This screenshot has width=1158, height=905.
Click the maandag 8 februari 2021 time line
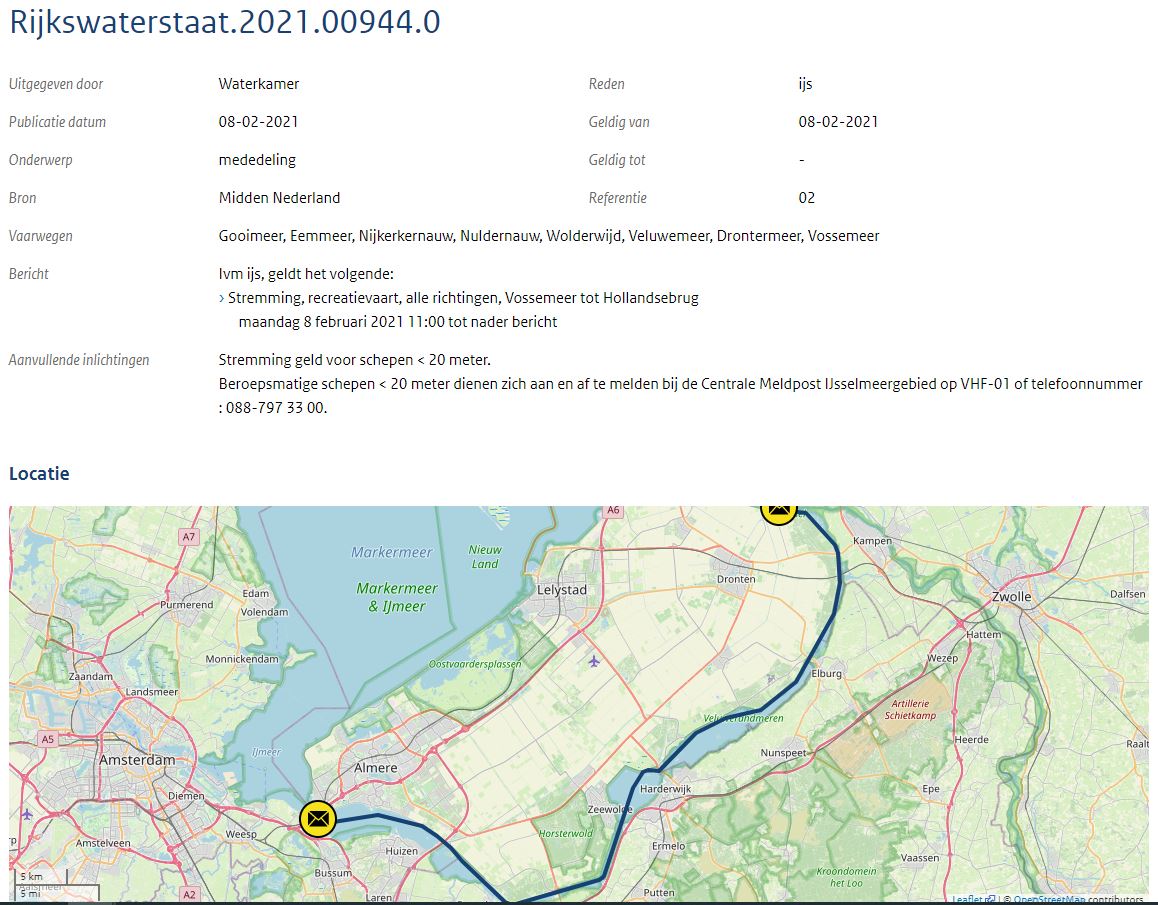click(398, 321)
